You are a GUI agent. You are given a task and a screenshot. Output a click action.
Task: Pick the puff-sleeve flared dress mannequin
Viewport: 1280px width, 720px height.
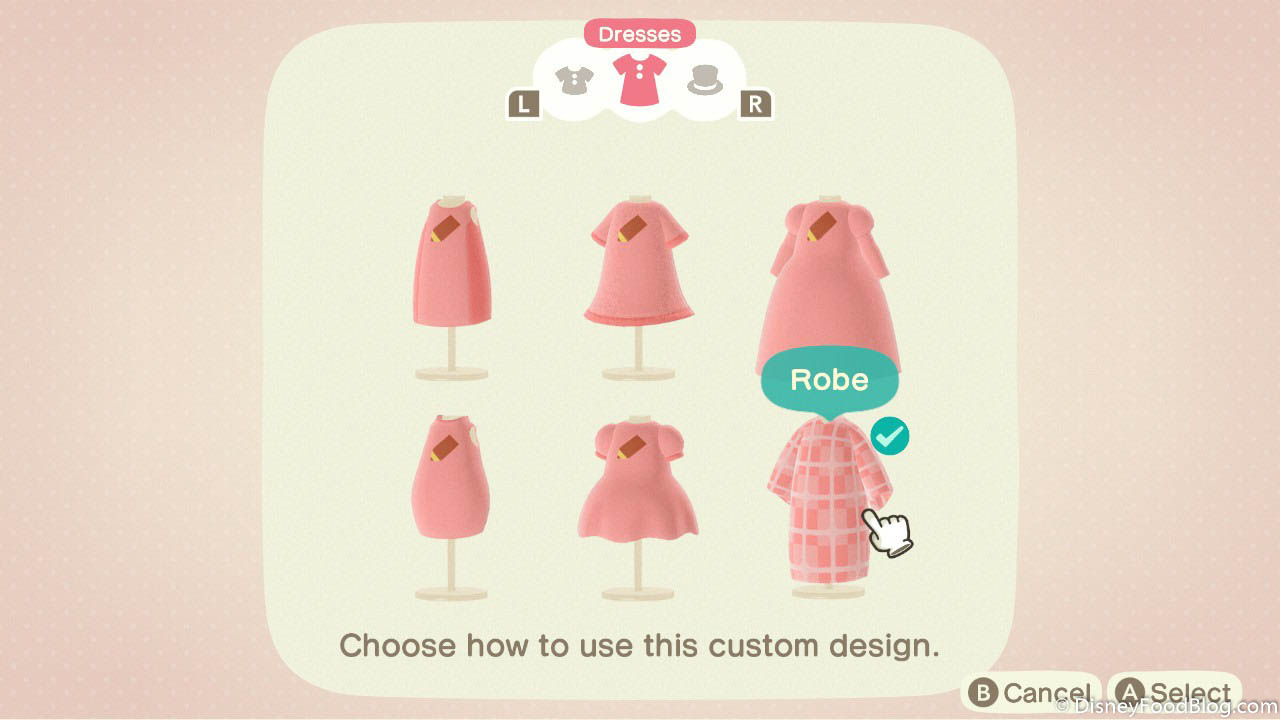tap(639, 507)
